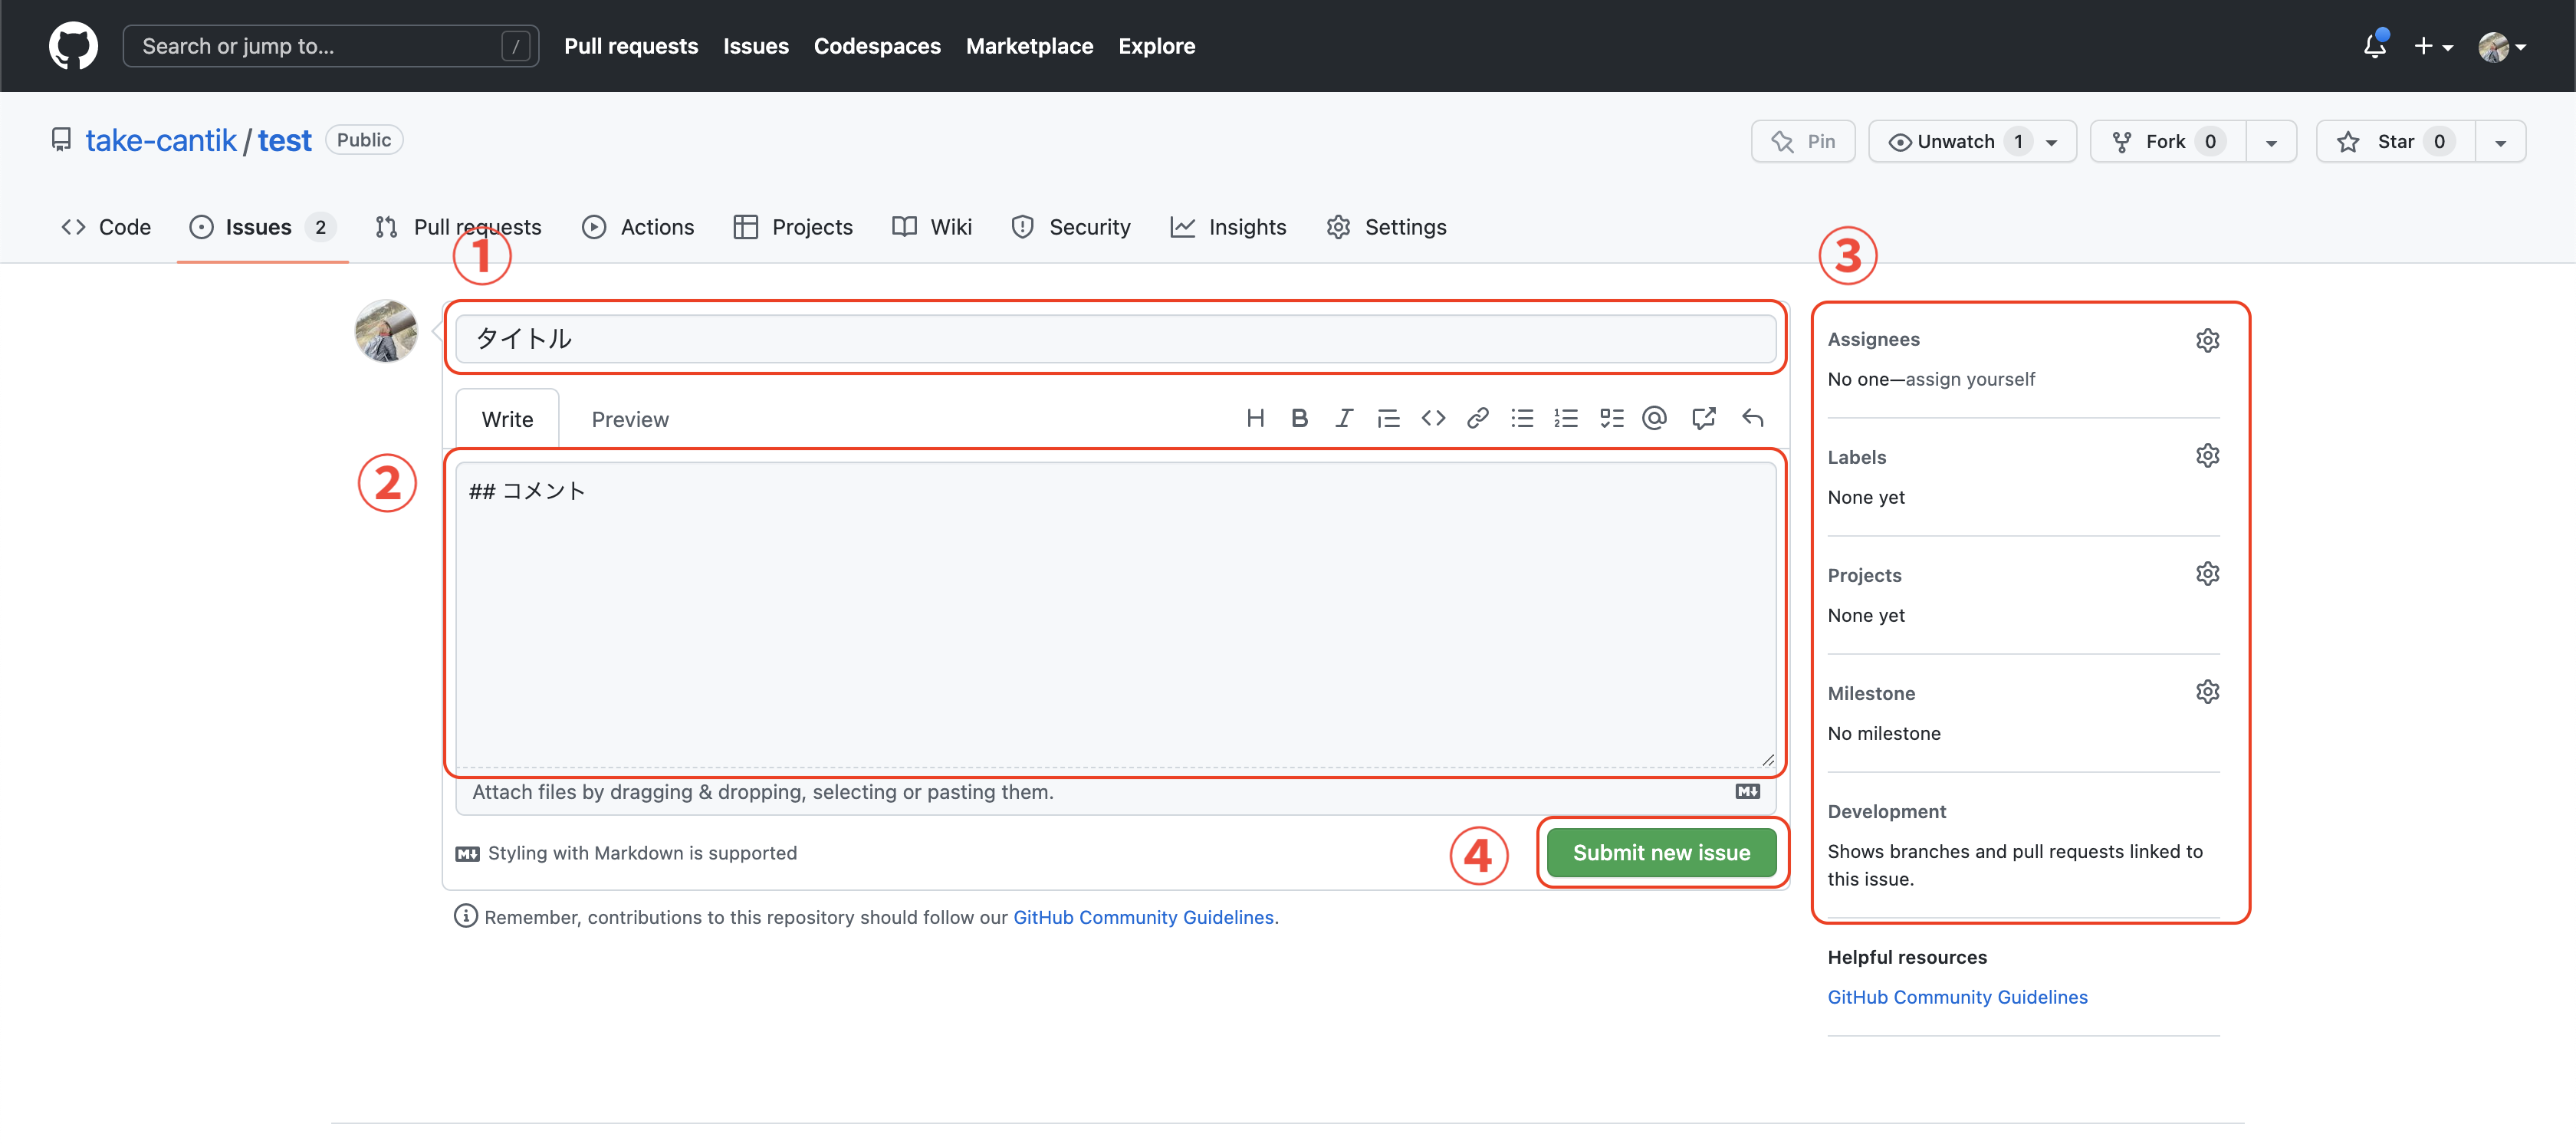Click inside the issue title field

(x=1114, y=338)
